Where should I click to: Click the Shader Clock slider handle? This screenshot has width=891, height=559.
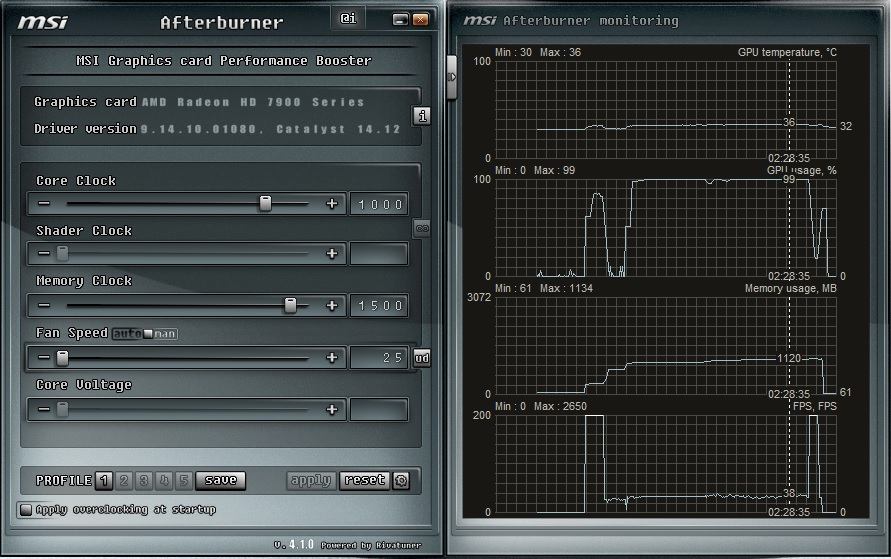pyautogui.click(x=63, y=253)
